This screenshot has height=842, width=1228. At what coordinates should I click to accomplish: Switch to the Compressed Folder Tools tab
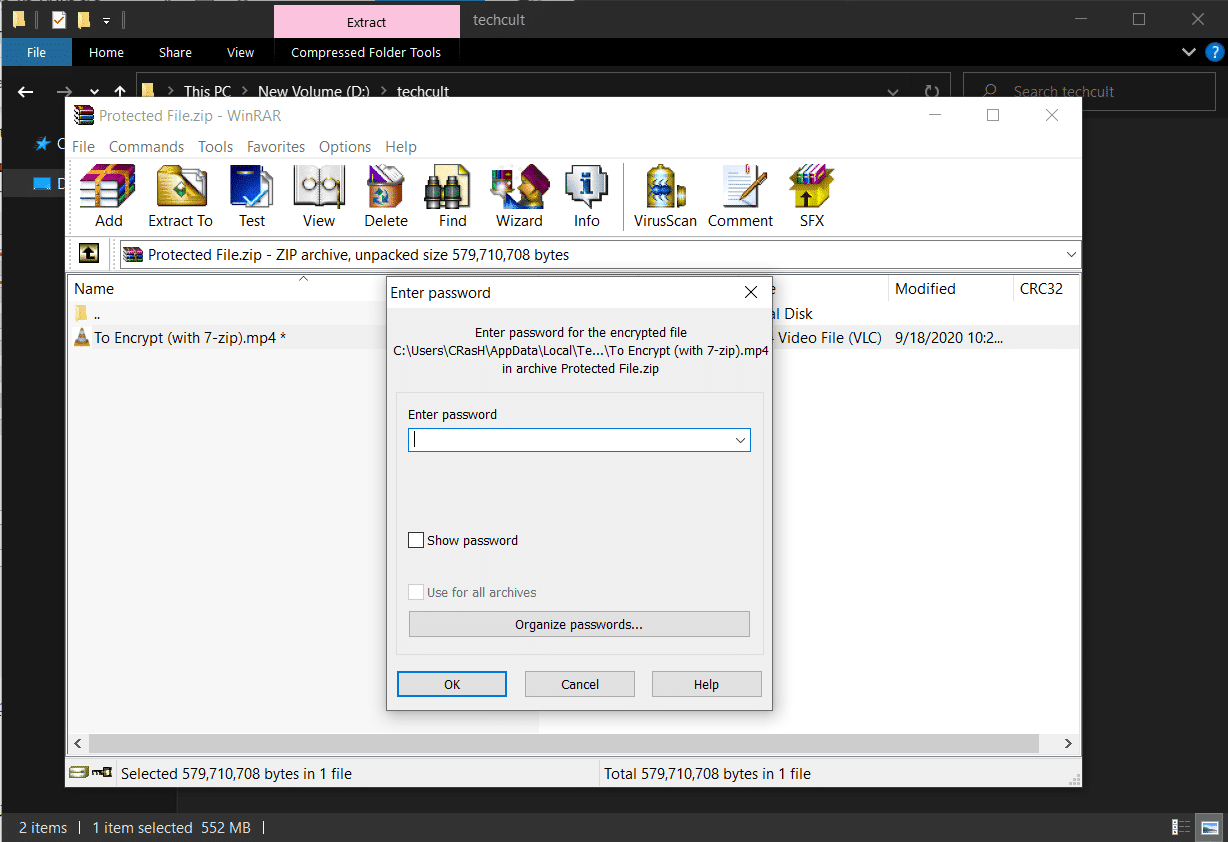pyautogui.click(x=366, y=52)
